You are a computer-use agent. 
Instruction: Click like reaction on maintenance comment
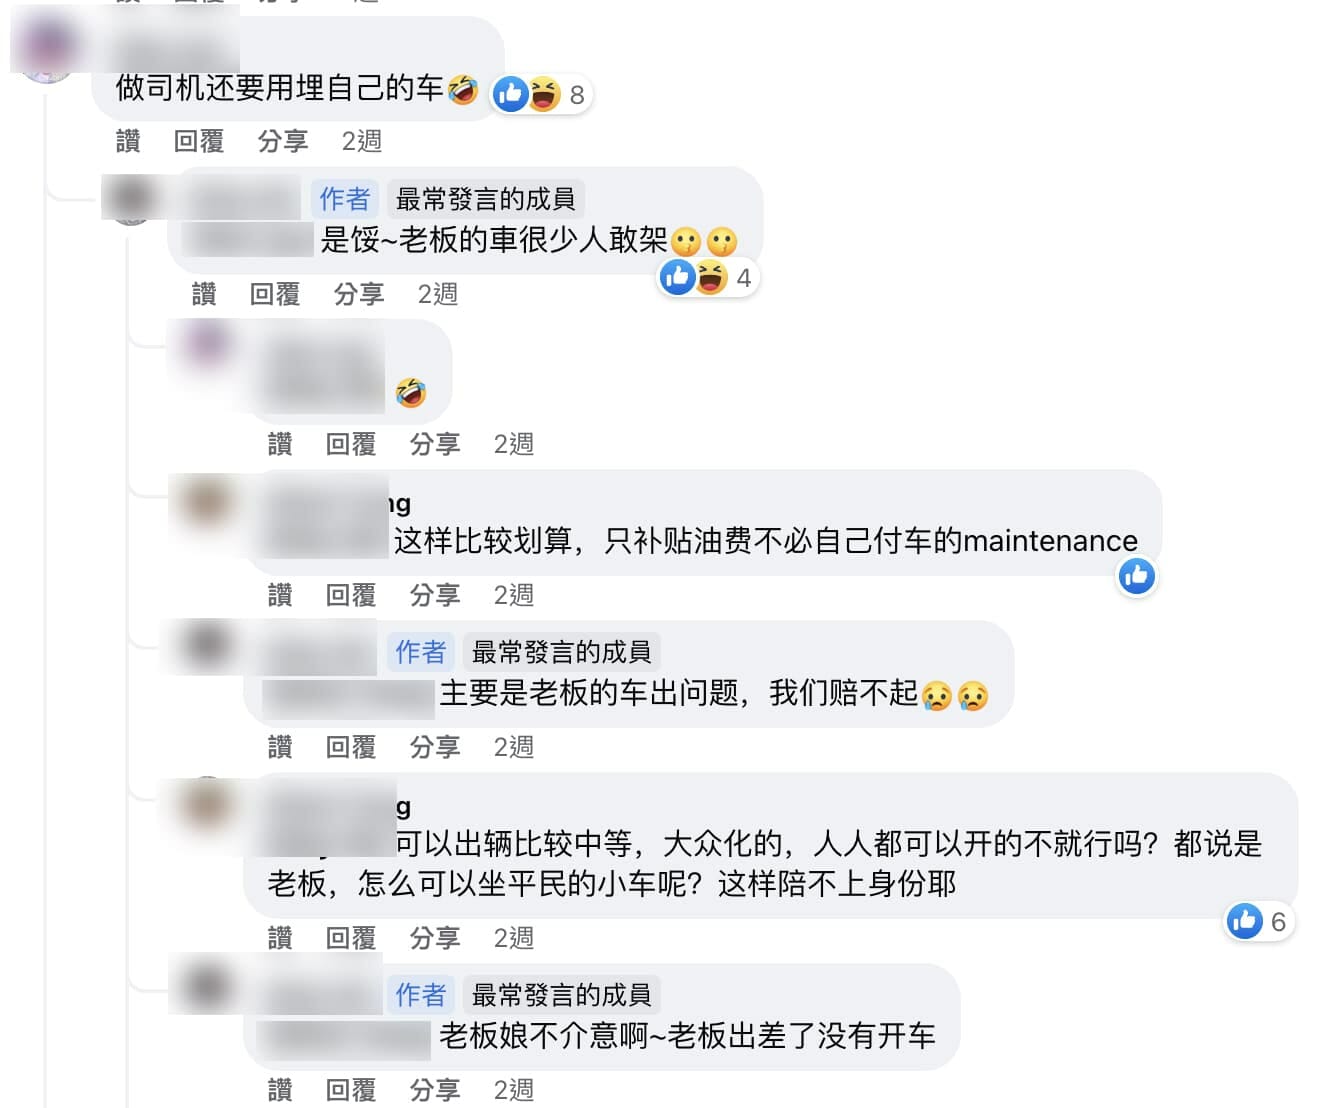point(1136,576)
